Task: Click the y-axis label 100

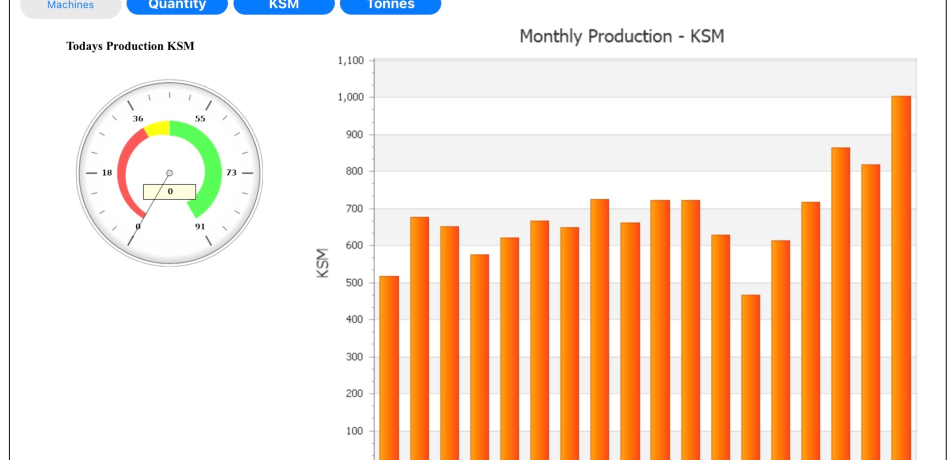Action: pos(354,431)
